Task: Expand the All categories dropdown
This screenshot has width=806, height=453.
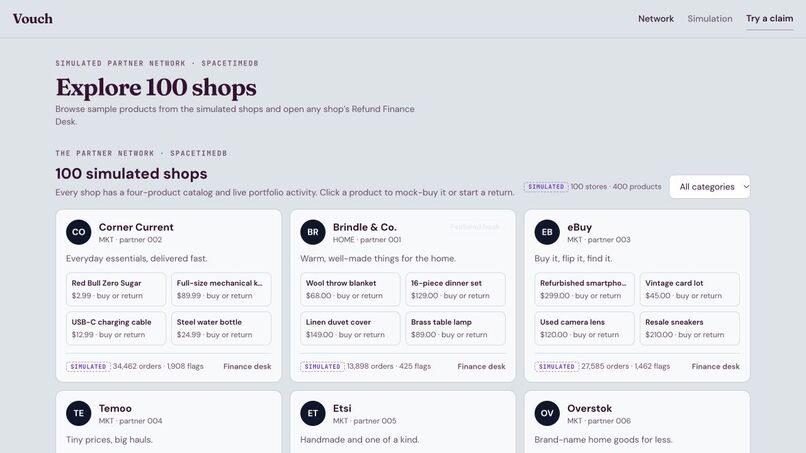Action: point(709,187)
